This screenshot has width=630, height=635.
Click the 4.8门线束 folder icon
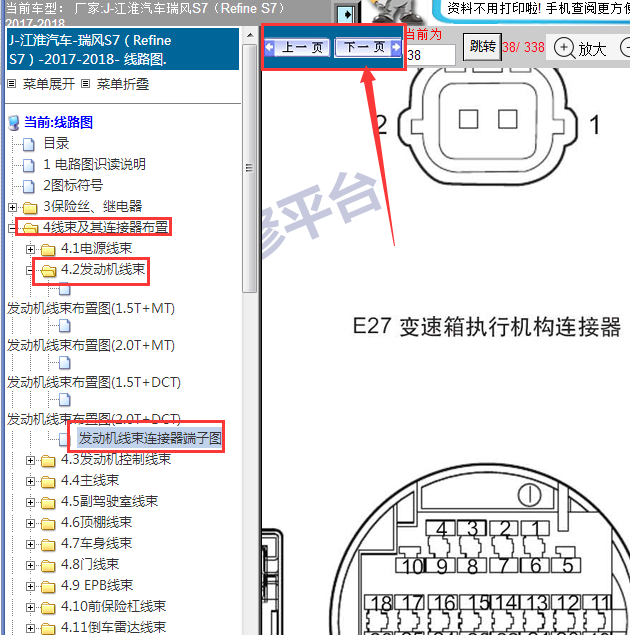click(x=48, y=566)
